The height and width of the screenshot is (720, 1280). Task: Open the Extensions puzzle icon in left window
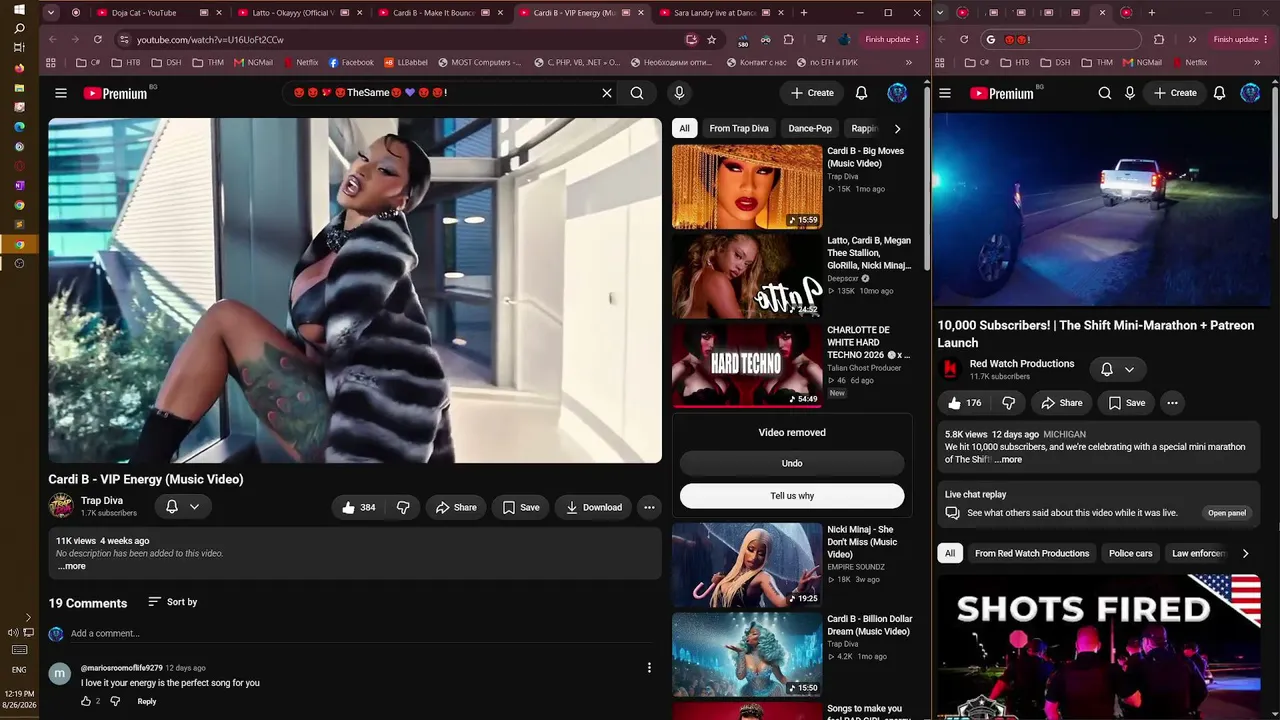click(x=788, y=39)
